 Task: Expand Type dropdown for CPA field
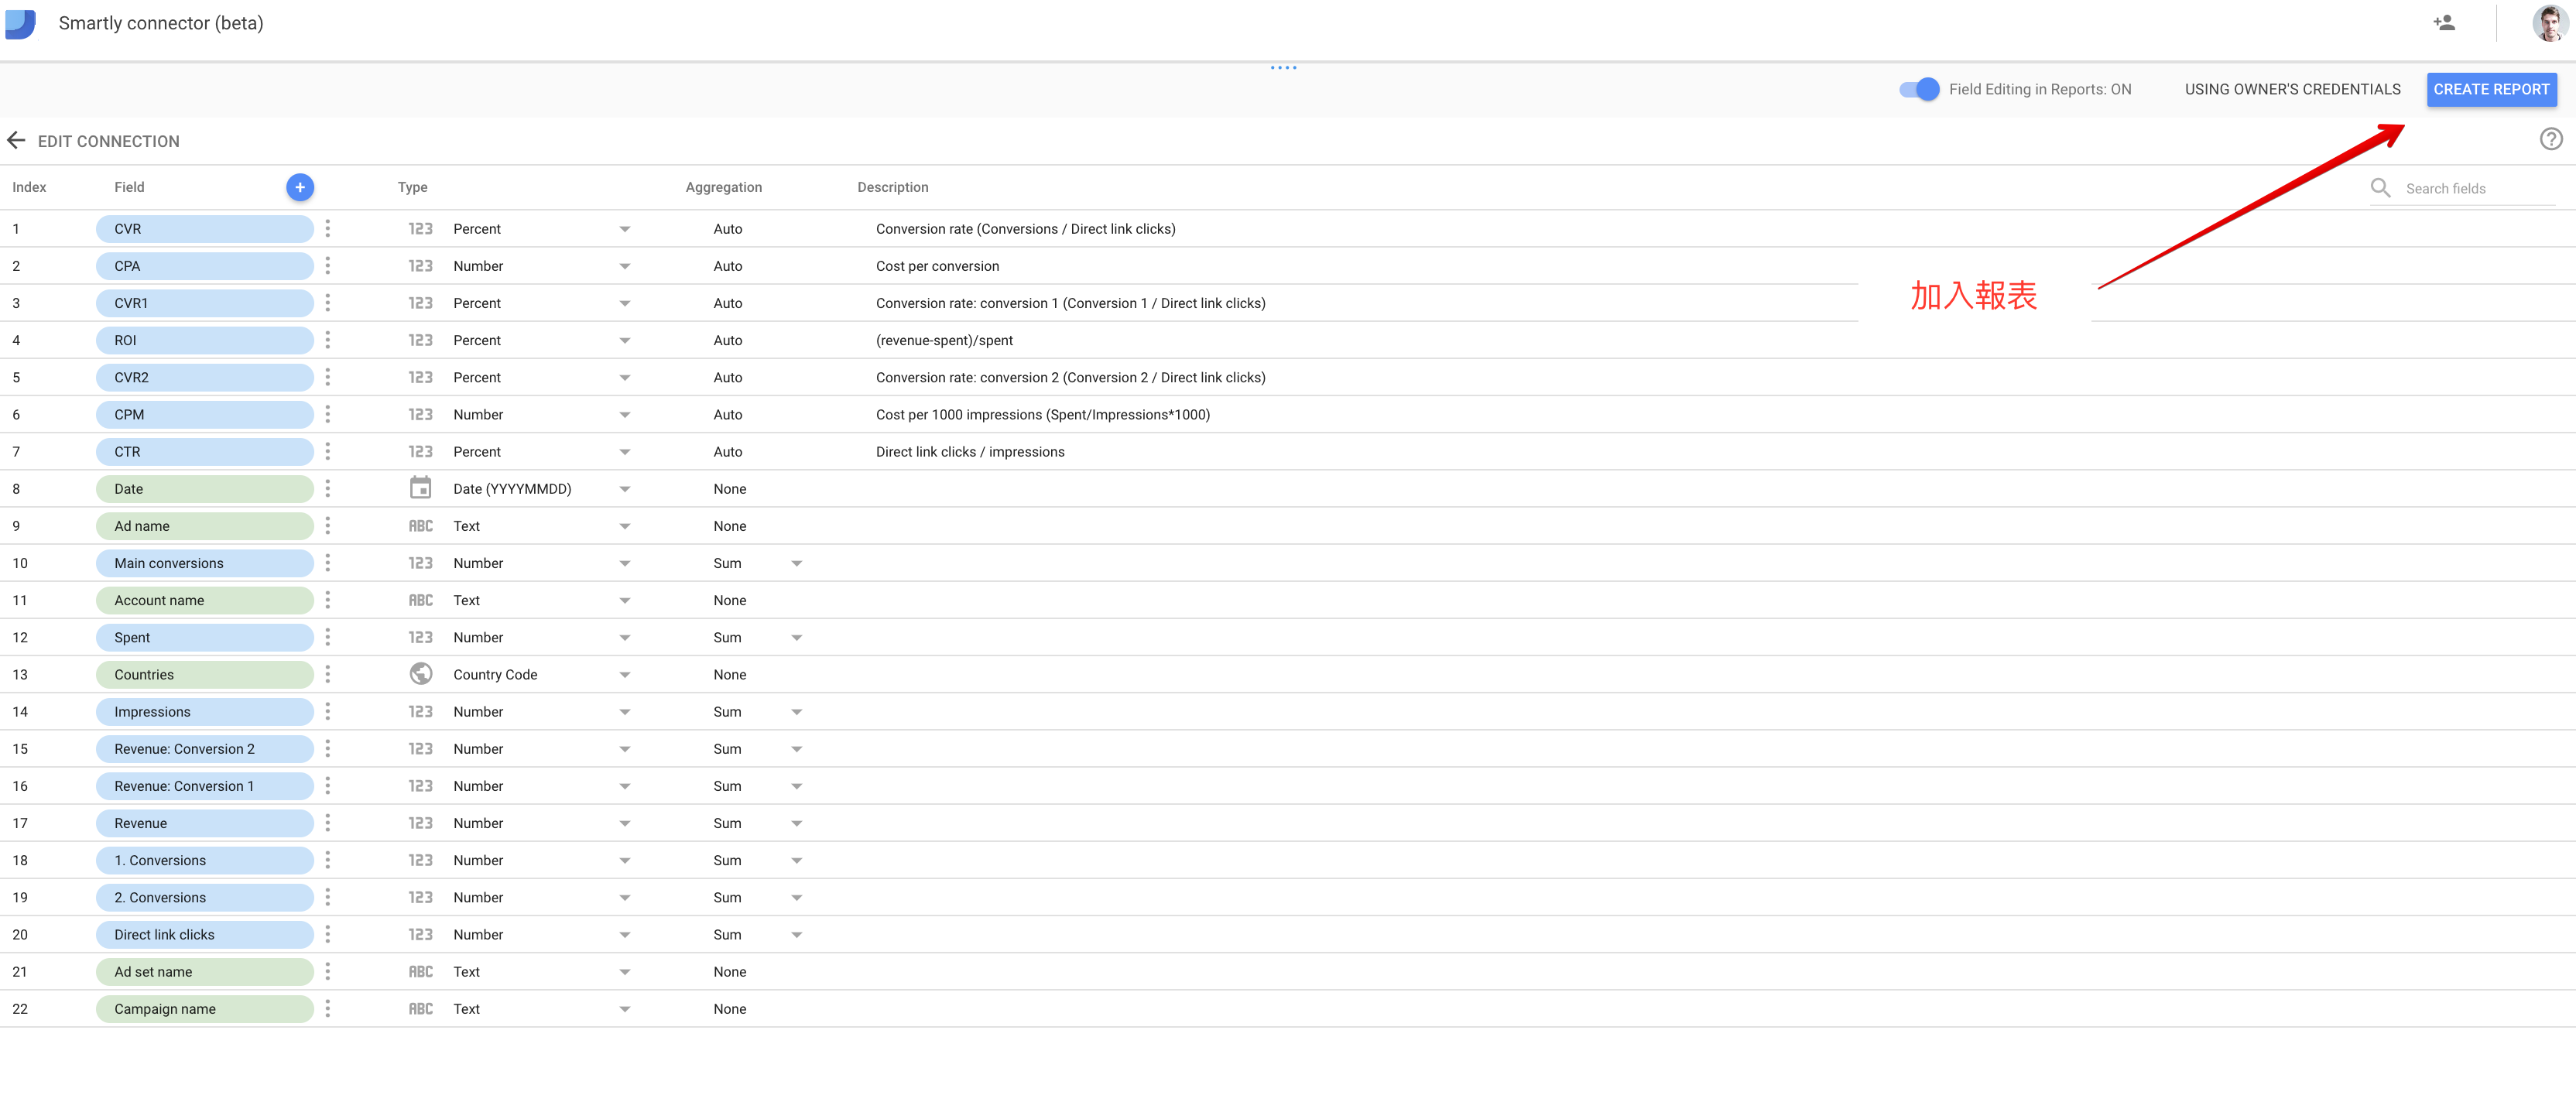tap(625, 266)
